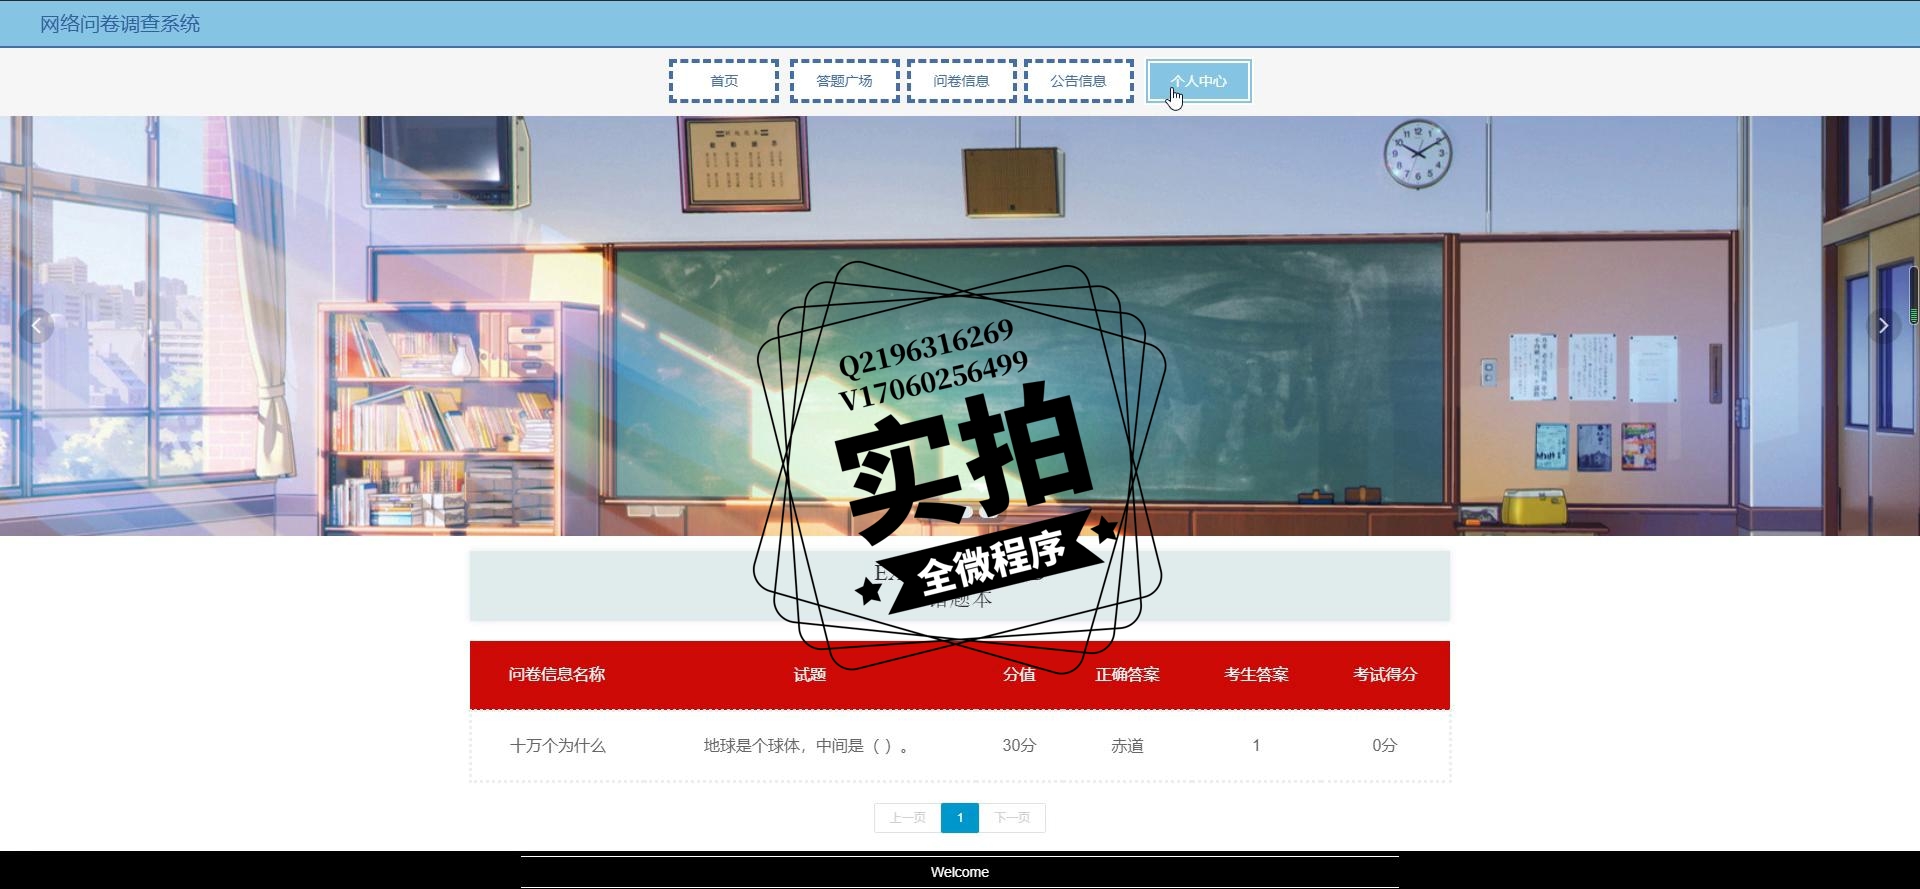The height and width of the screenshot is (889, 1920).
Task: Open the 首页 navigation tab
Action: click(724, 81)
